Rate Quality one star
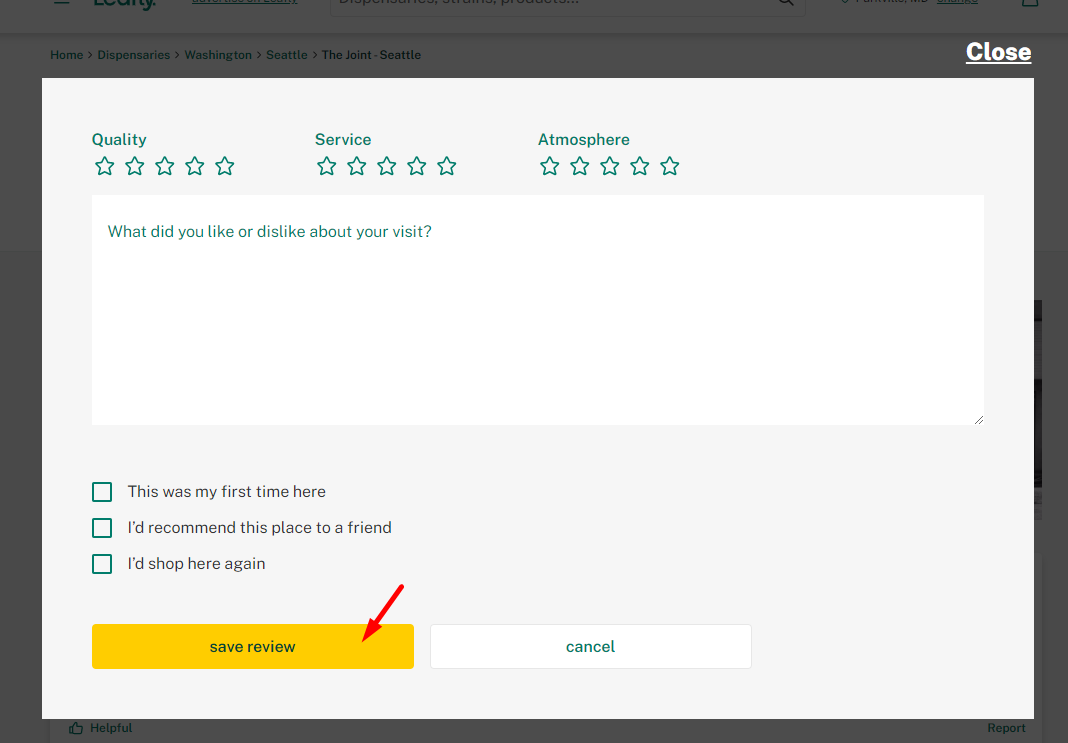 (x=105, y=166)
